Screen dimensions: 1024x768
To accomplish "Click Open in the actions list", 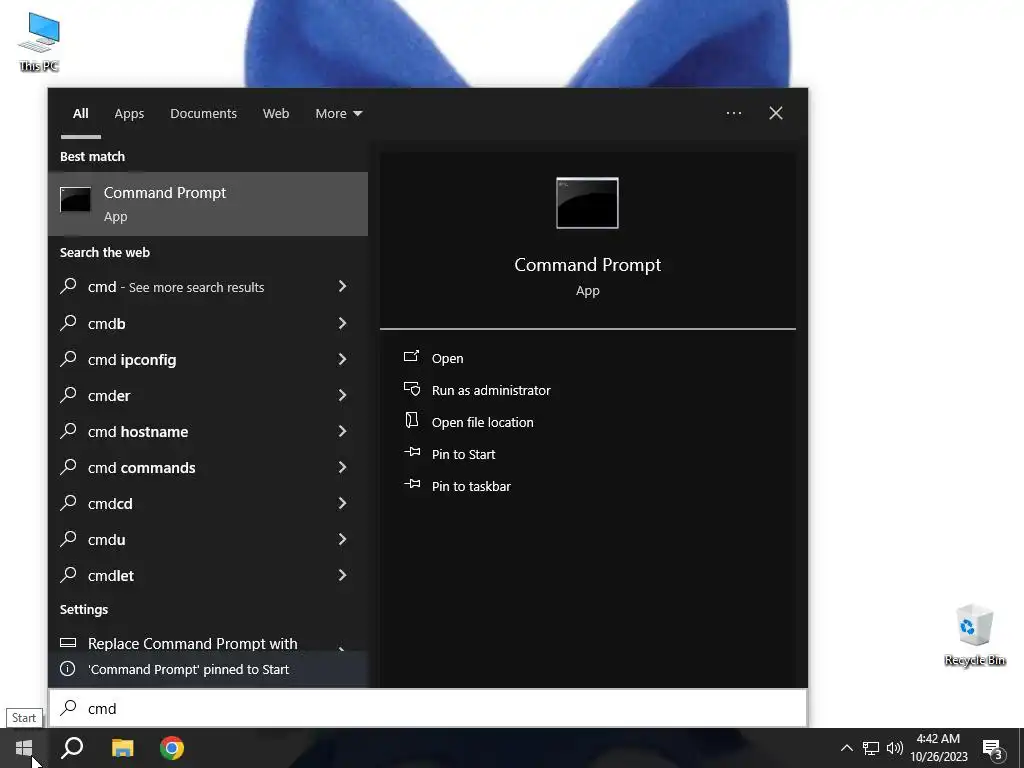I will [447, 359].
